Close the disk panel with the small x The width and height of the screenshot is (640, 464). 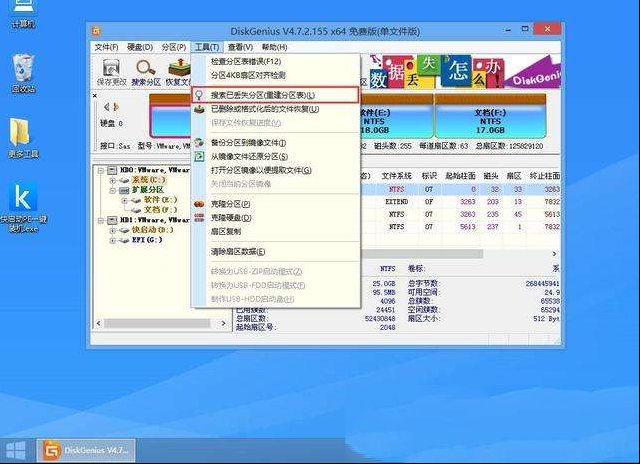coord(95,95)
